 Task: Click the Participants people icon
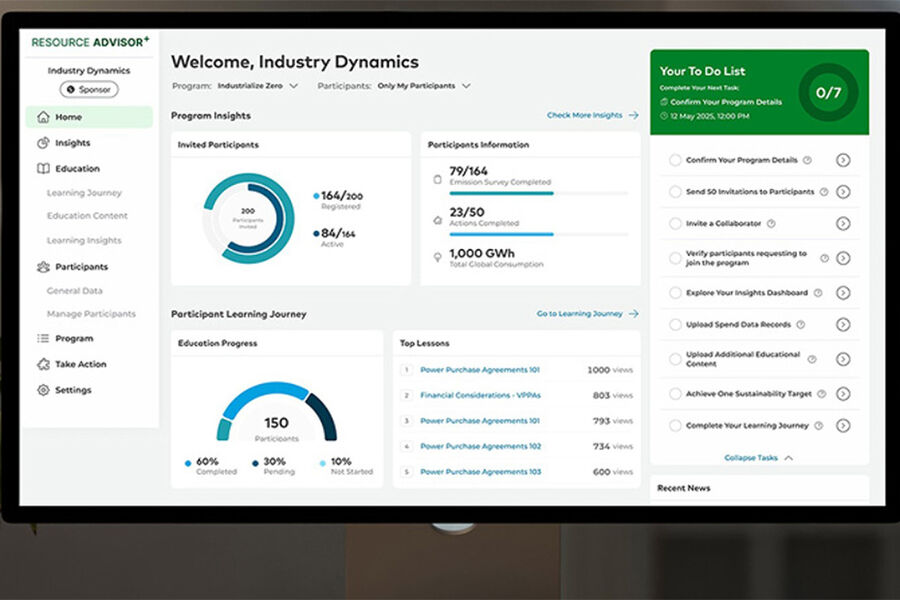[x=43, y=267]
